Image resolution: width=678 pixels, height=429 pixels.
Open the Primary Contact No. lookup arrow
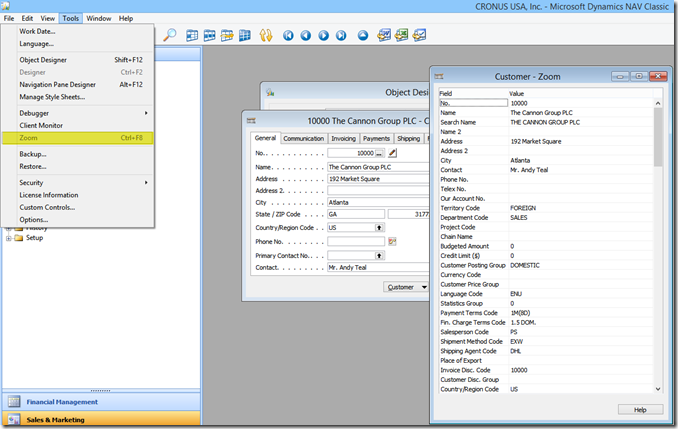pos(379,256)
